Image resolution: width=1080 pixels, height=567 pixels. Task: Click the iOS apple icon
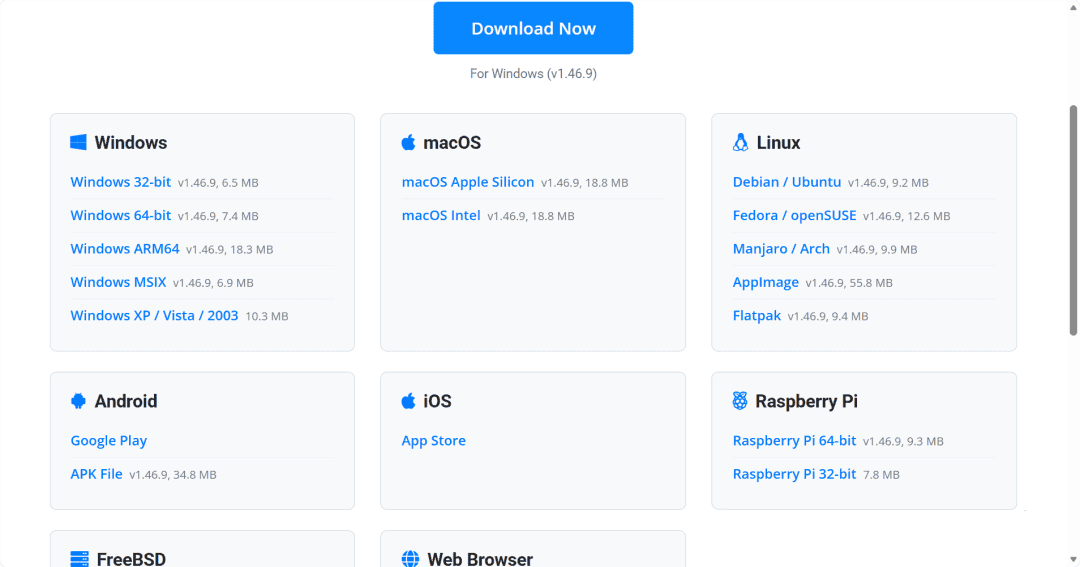(408, 400)
